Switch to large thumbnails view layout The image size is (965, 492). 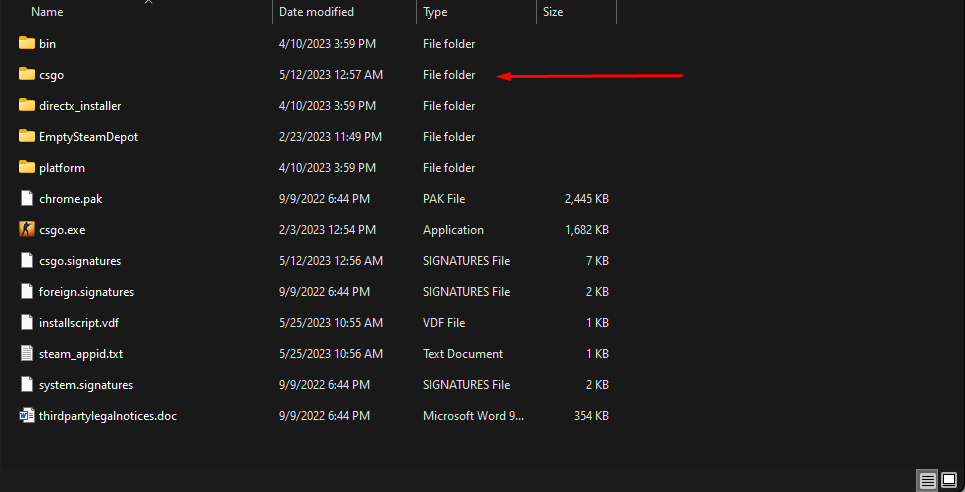click(949, 481)
